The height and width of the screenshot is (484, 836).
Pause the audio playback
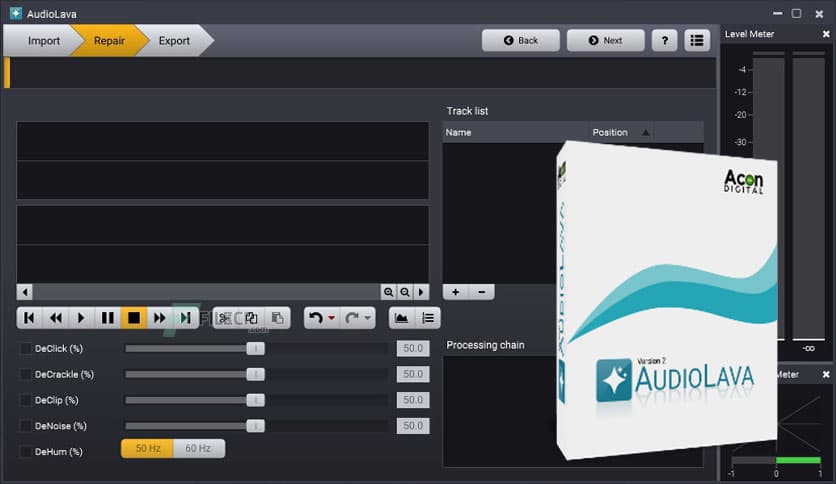107,318
